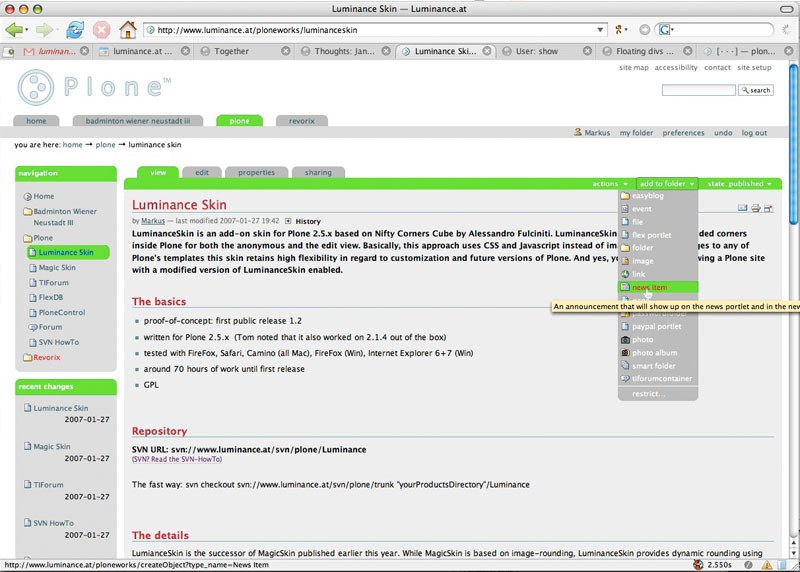Click the browser reload icon
The width and height of the screenshot is (800, 572).
pyautogui.click(x=76, y=29)
